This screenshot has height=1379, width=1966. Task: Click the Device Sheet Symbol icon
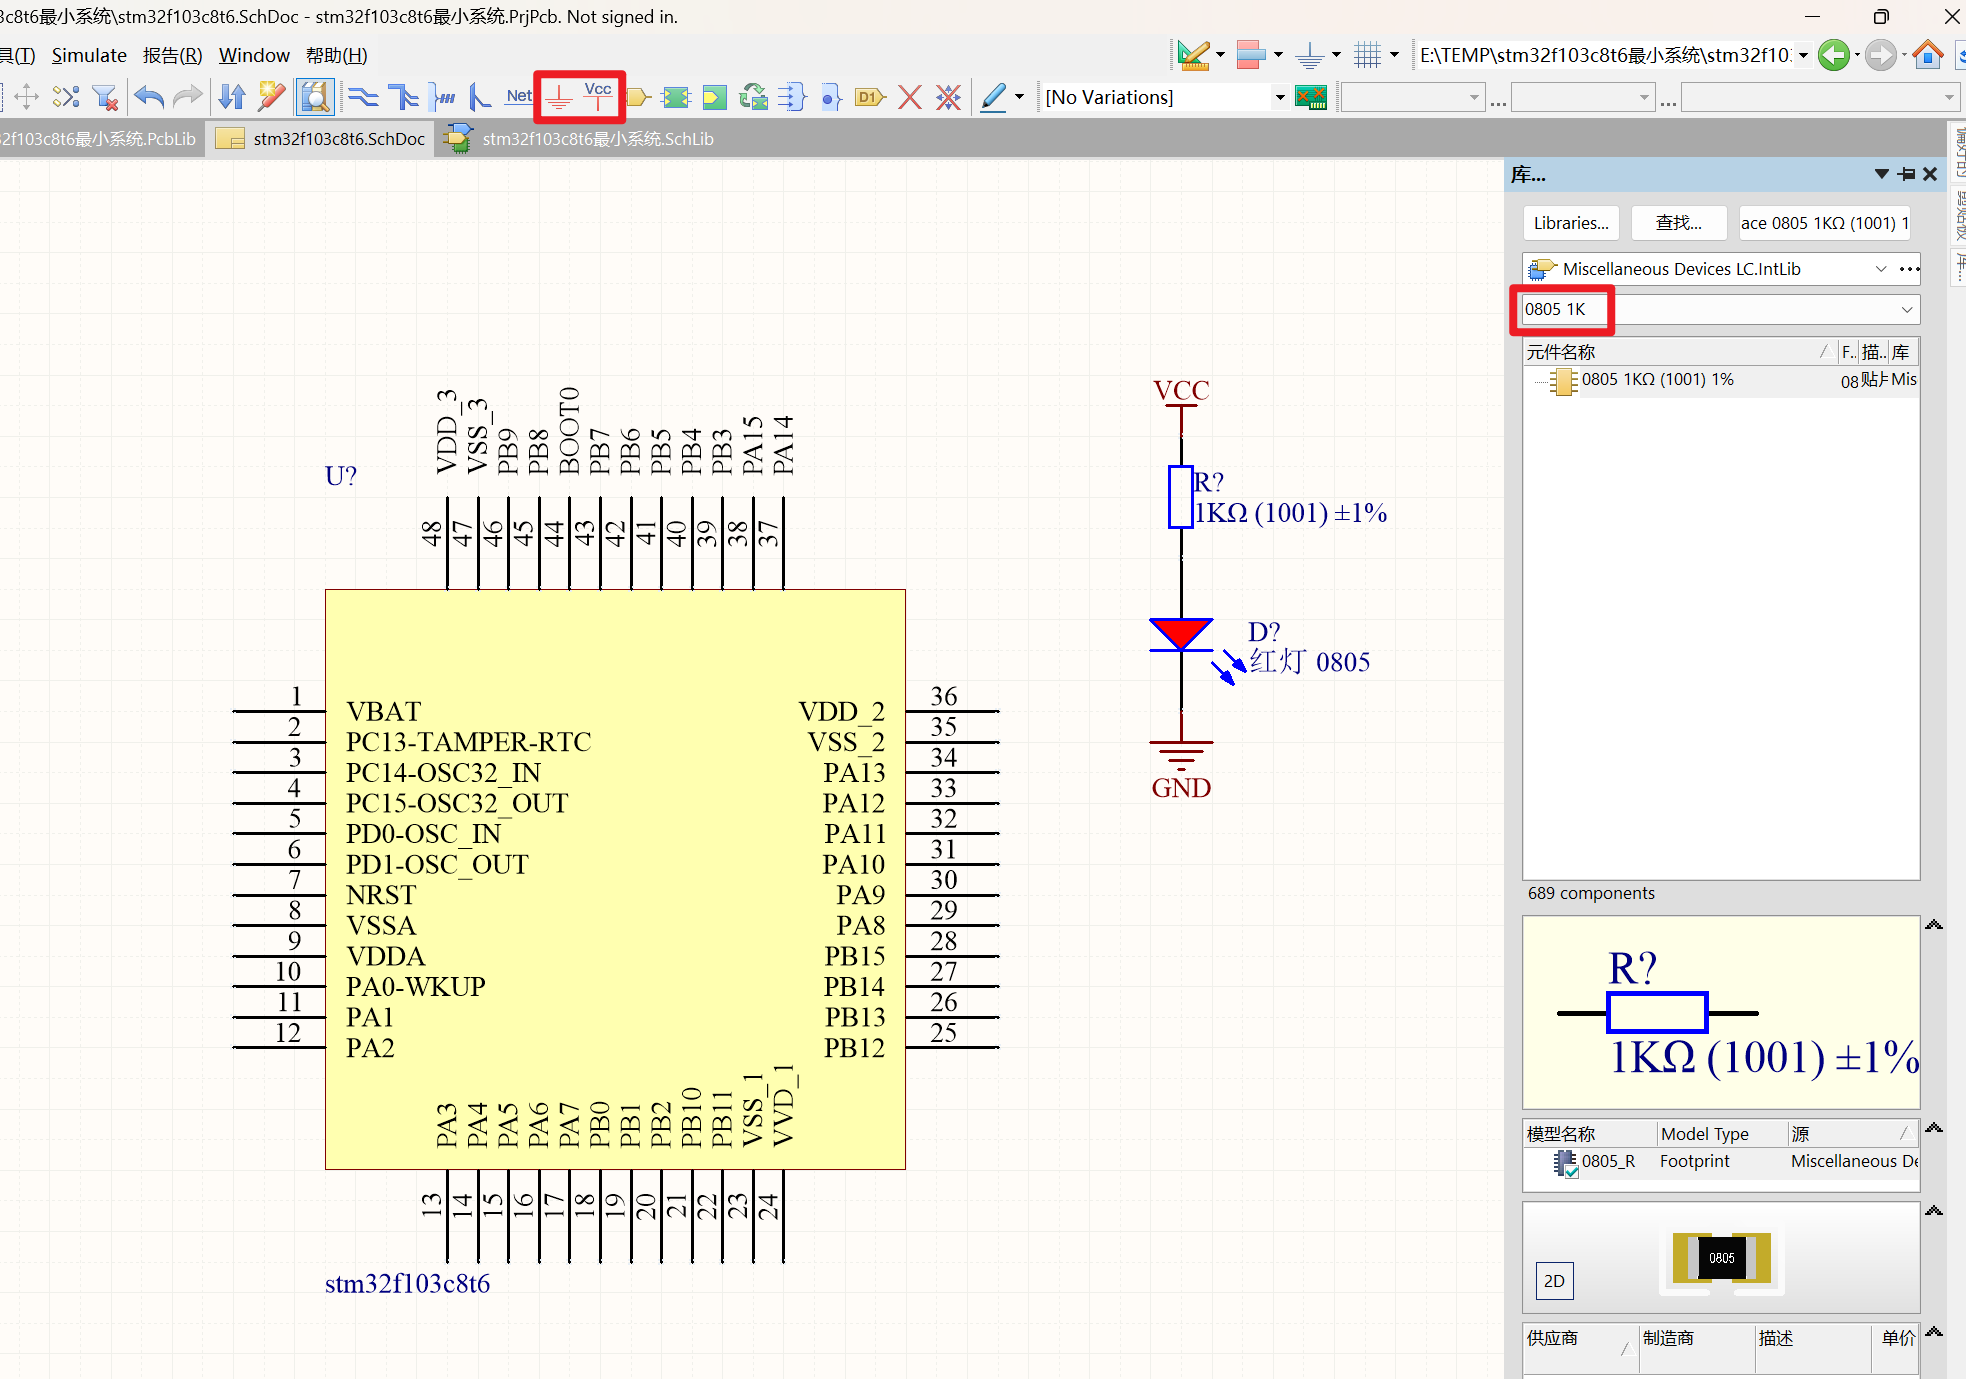(x=753, y=97)
